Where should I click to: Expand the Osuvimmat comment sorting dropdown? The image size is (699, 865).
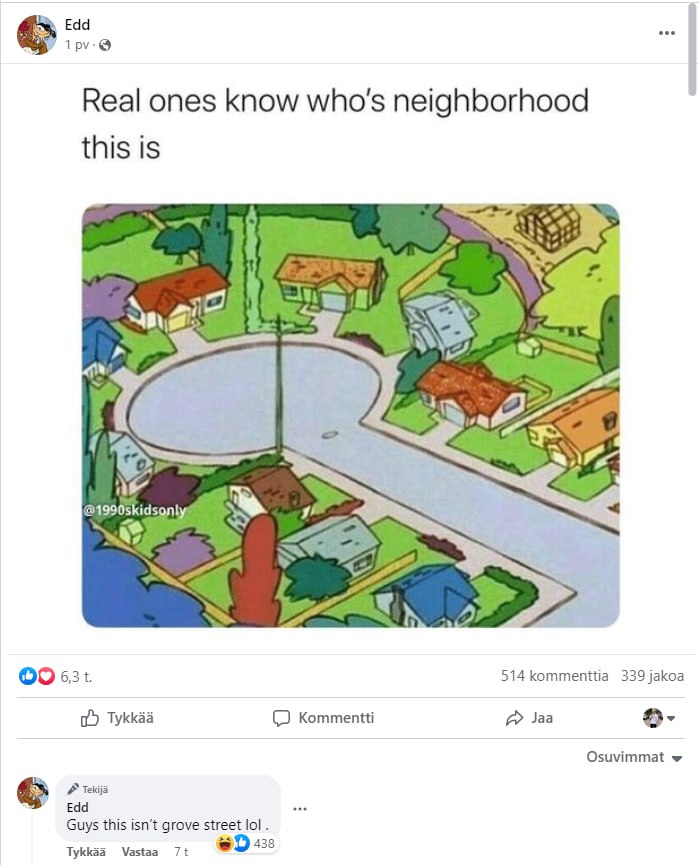coord(634,757)
